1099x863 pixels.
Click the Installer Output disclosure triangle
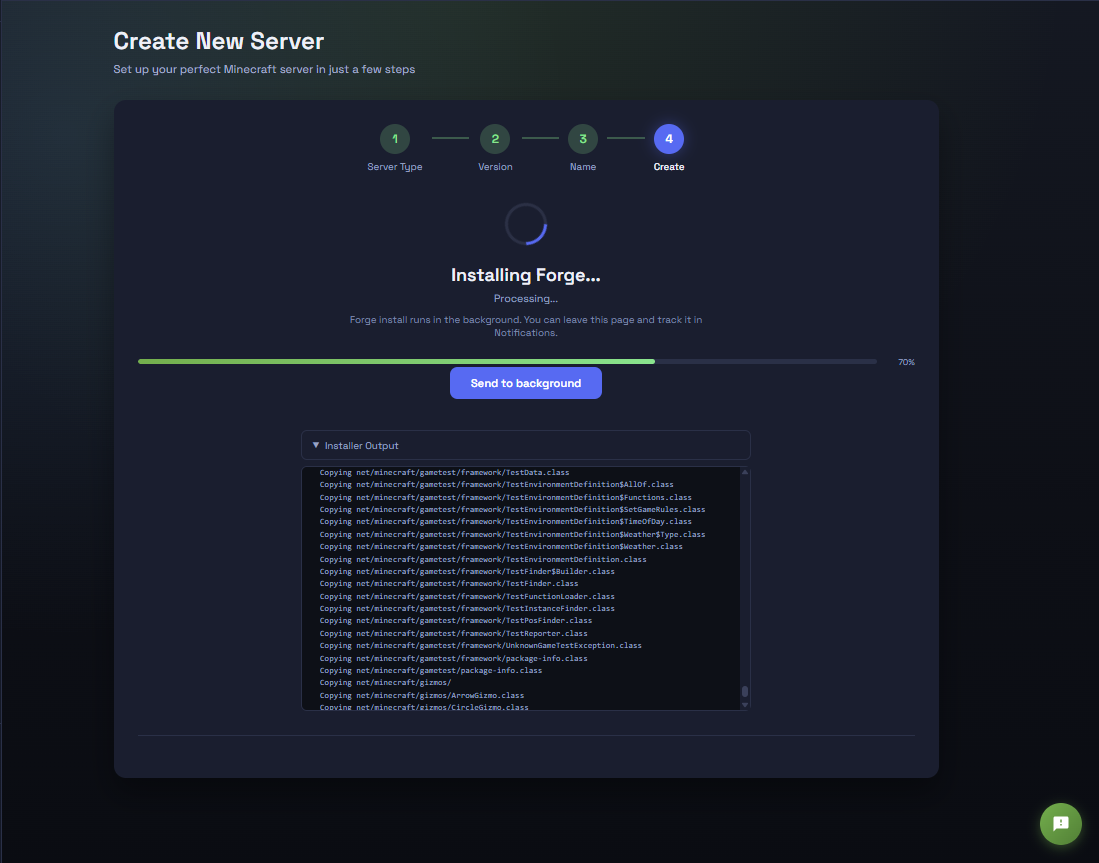click(316, 444)
